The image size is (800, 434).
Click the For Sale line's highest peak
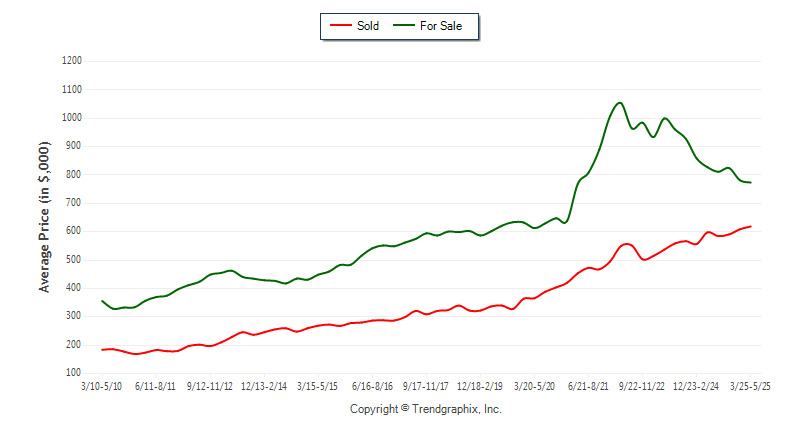(619, 103)
